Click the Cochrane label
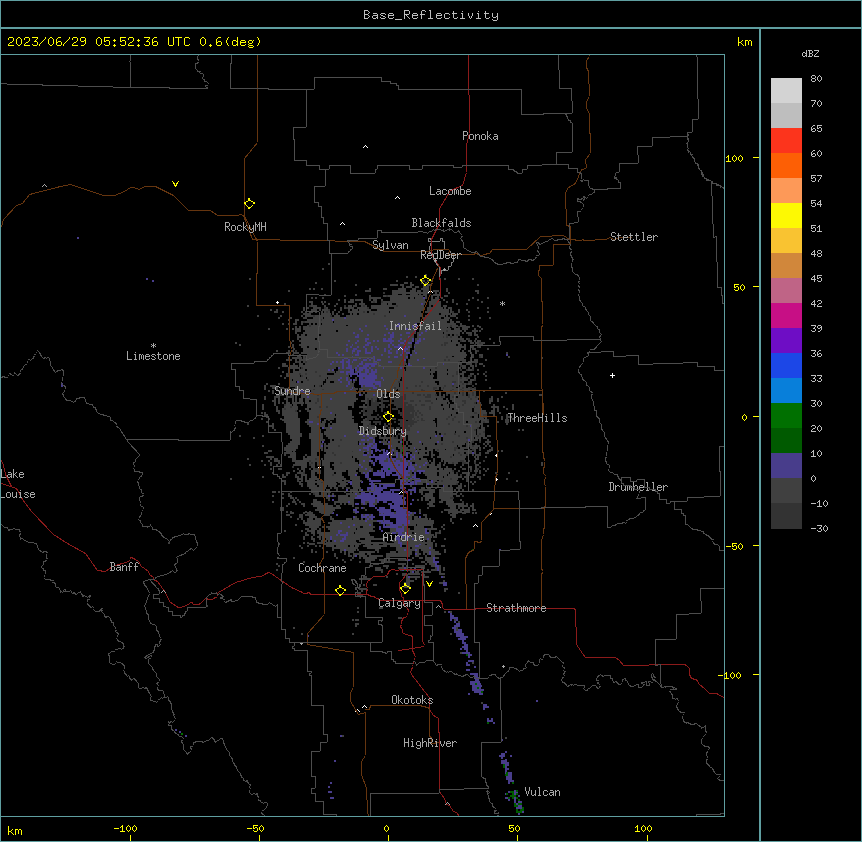Screen dimensions: 862x842 pyautogui.click(x=322, y=568)
